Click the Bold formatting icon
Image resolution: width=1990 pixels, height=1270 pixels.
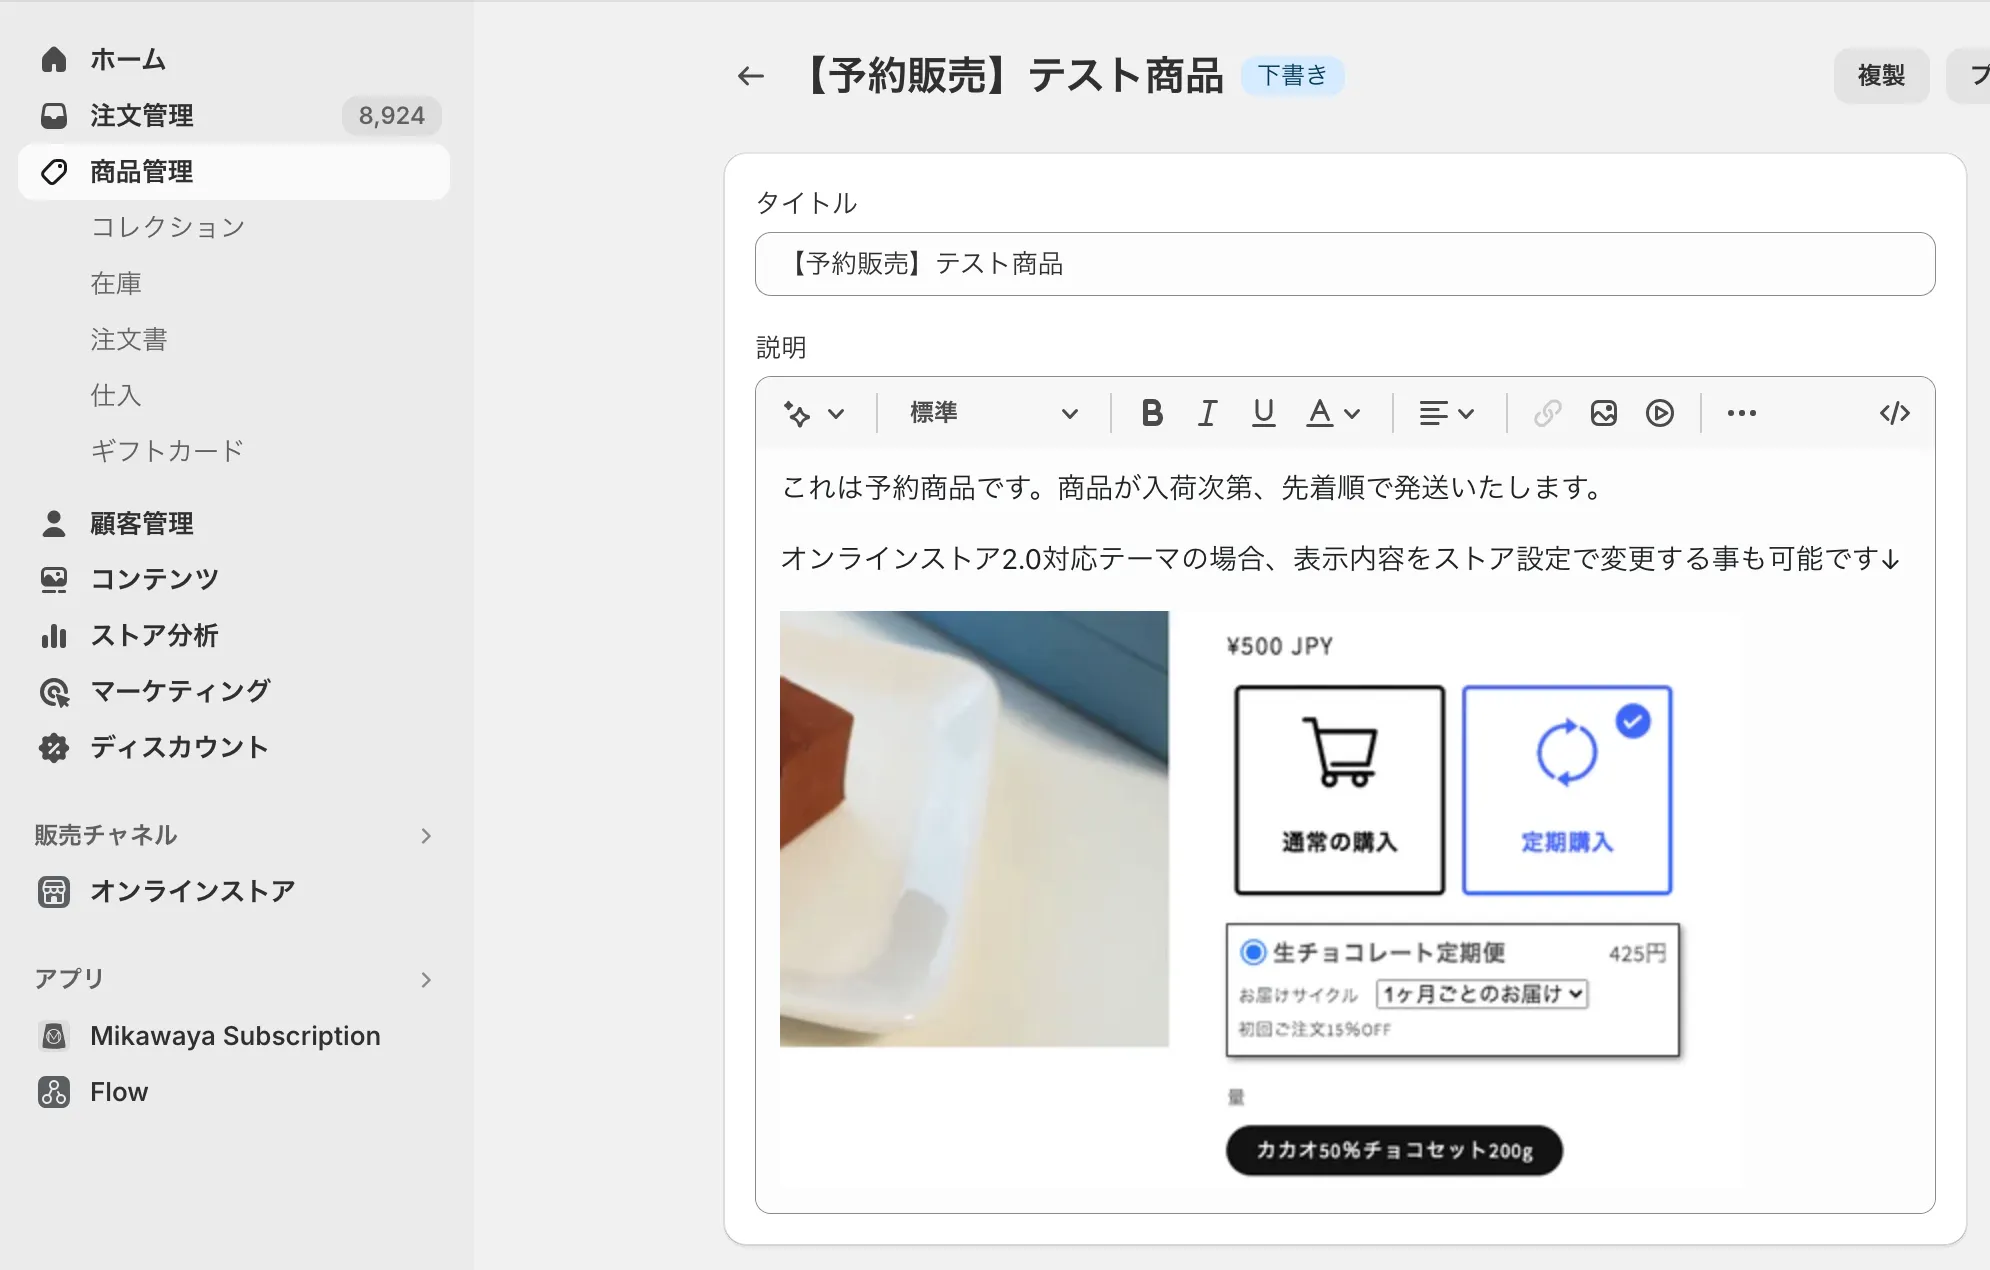[1152, 413]
